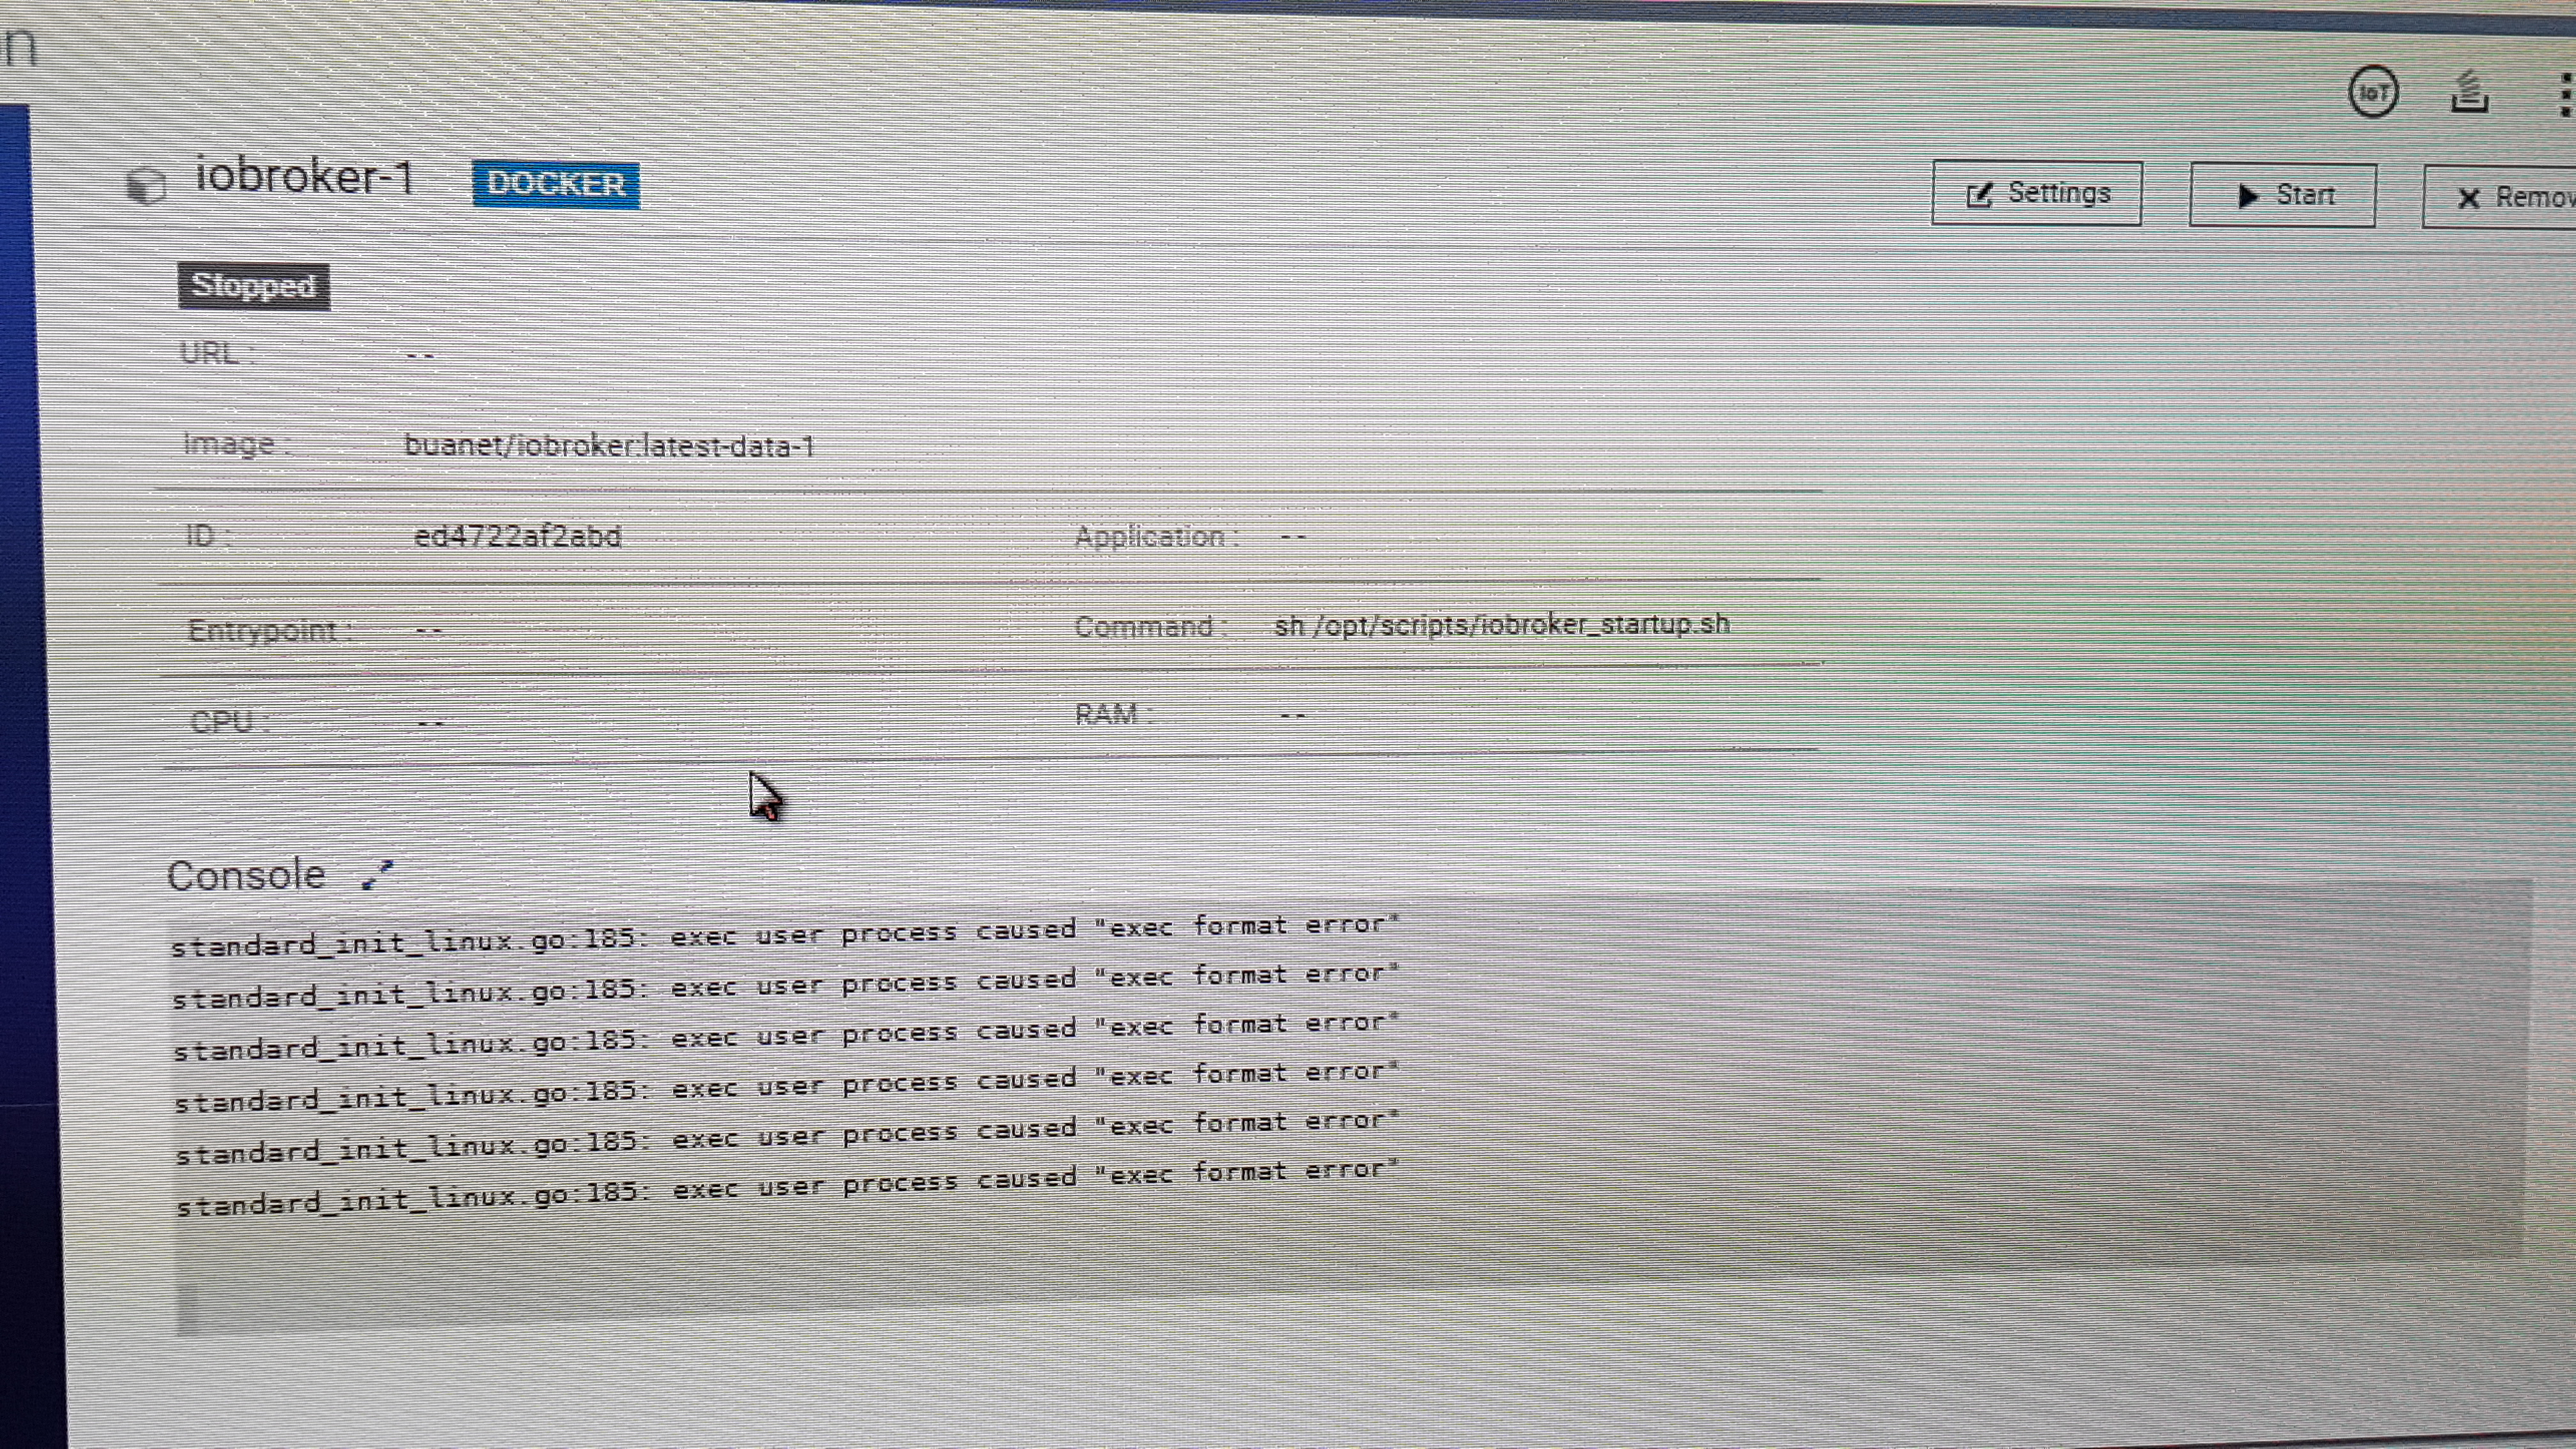The height and width of the screenshot is (1449, 2576).
Task: Select the Entrypoint label
Action: [x=270, y=630]
